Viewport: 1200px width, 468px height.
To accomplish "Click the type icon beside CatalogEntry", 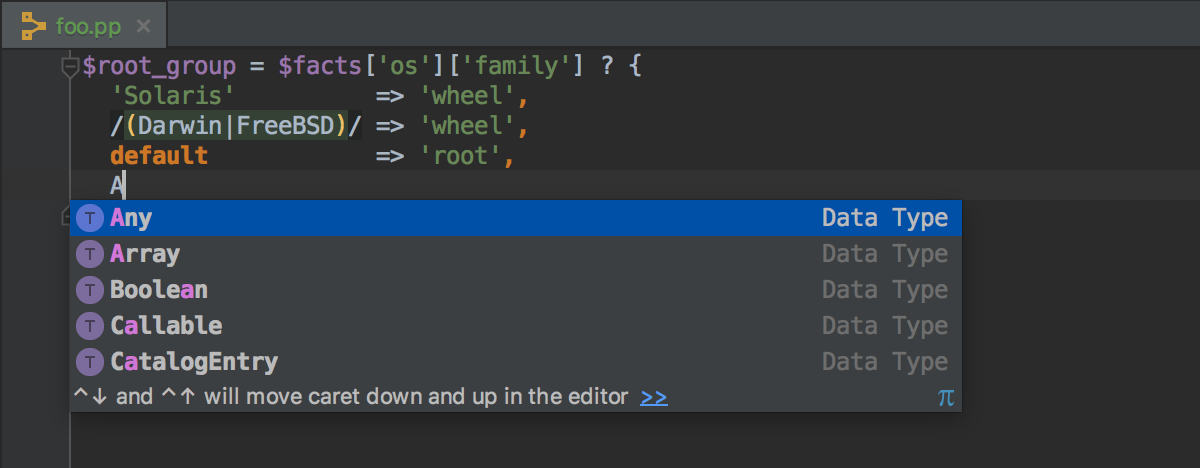I will 90,362.
